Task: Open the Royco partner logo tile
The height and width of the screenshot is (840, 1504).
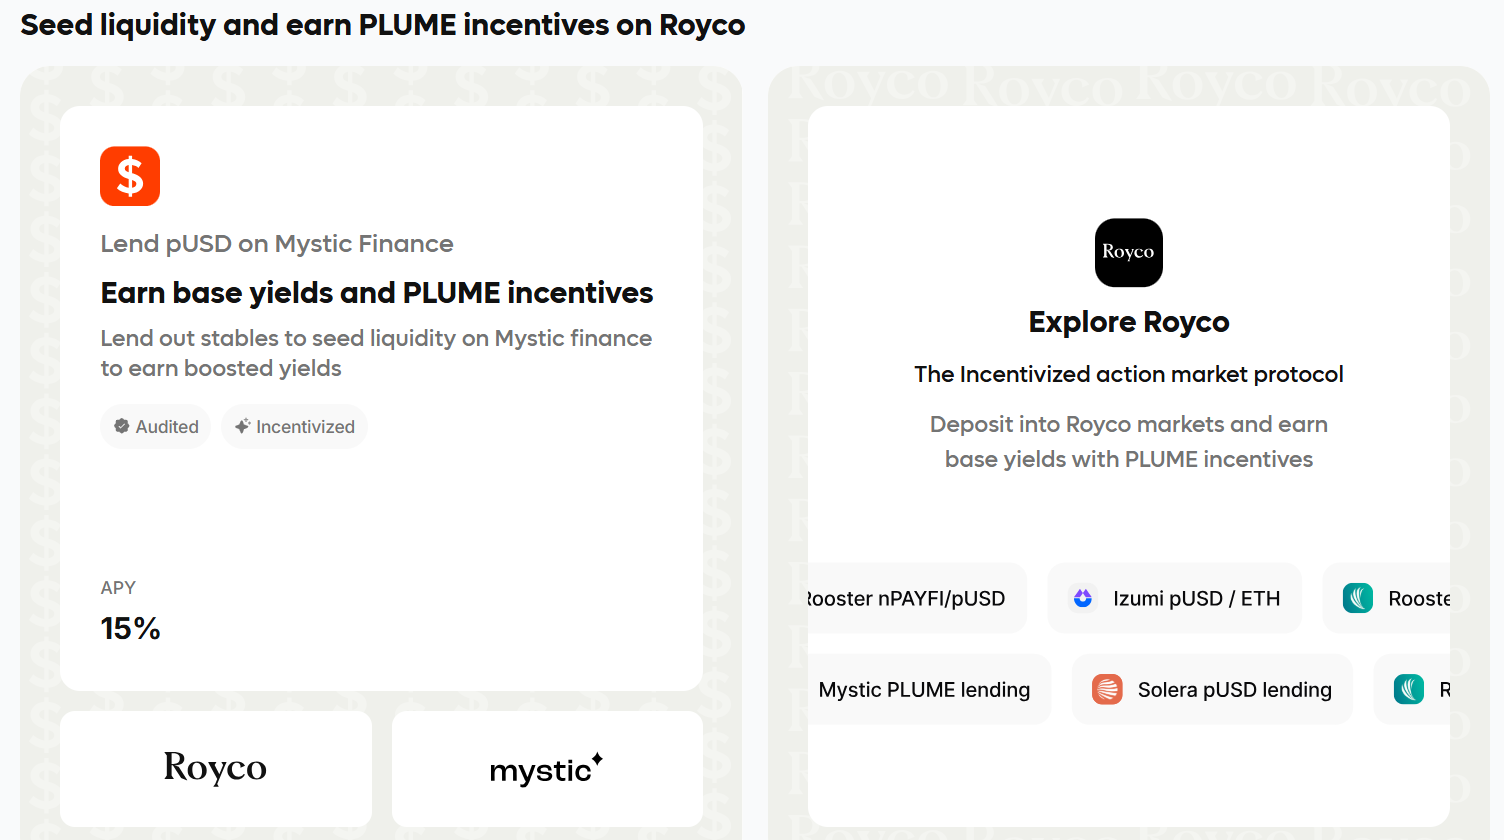Action: coord(216,768)
